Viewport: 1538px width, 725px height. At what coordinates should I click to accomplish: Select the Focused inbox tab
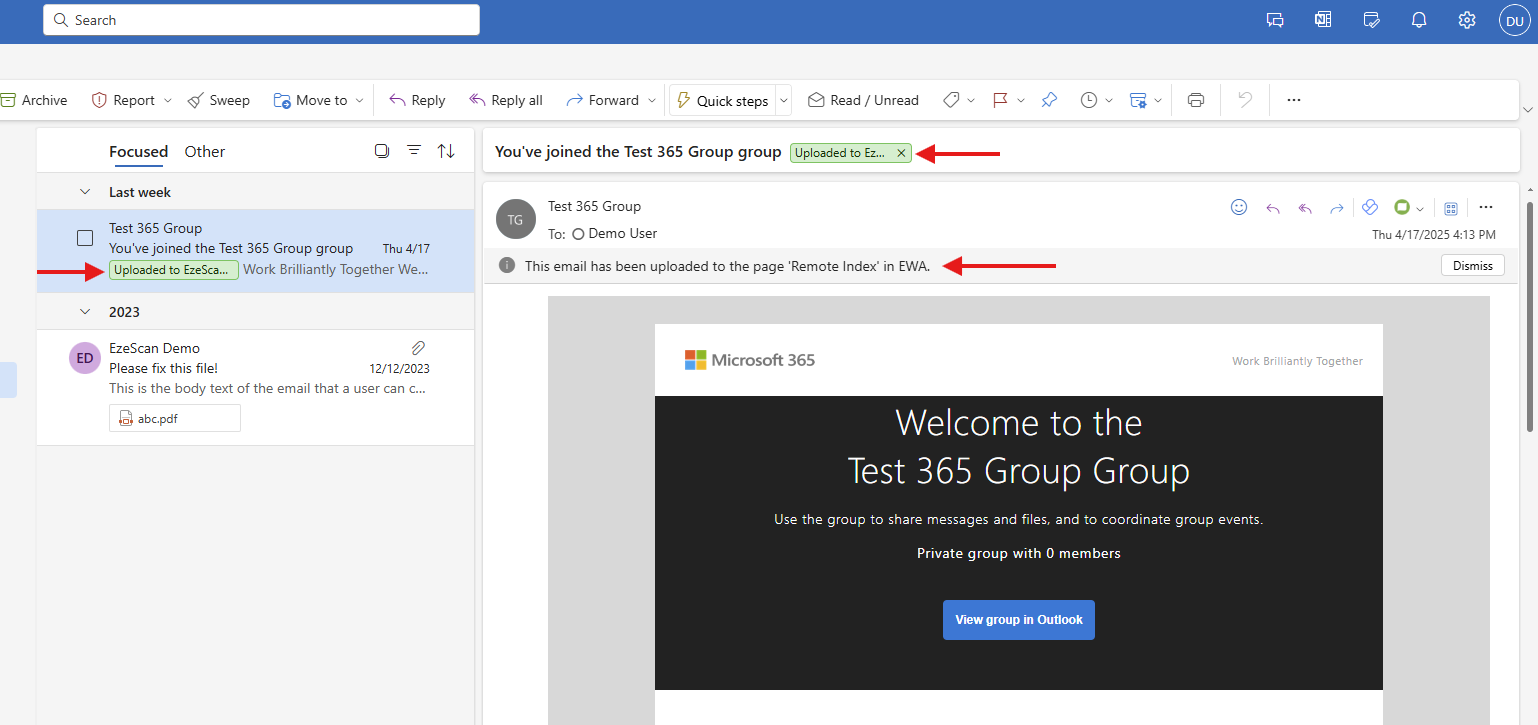pyautogui.click(x=138, y=152)
